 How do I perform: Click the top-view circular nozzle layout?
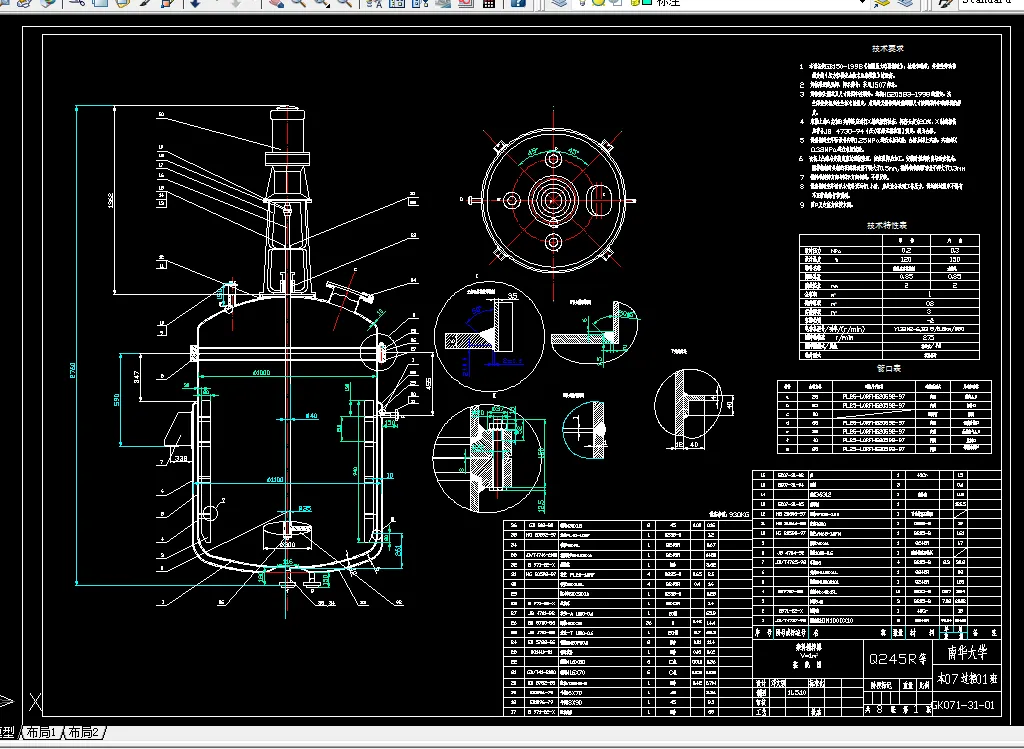pyautogui.click(x=553, y=200)
